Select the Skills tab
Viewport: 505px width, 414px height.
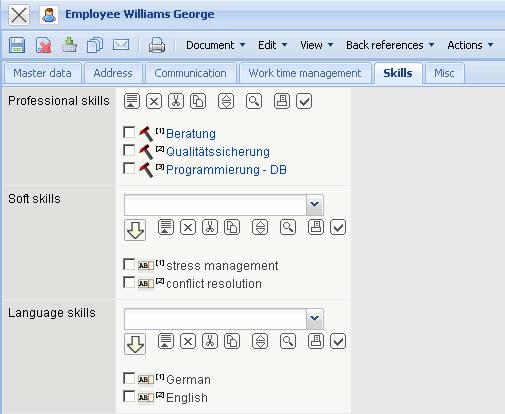(x=398, y=73)
